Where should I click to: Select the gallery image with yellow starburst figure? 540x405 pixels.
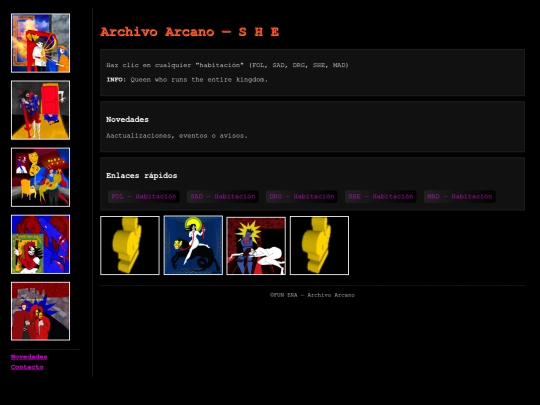coord(256,246)
